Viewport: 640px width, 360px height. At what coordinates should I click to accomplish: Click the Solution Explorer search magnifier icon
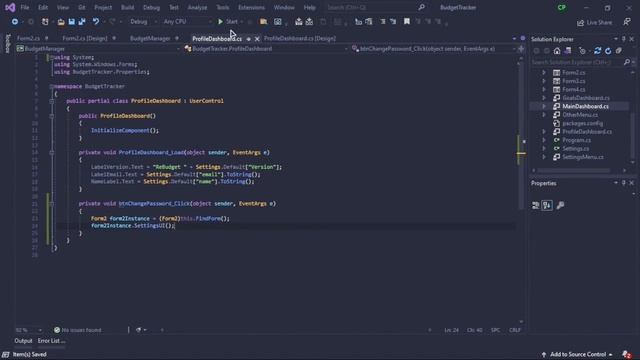tap(627, 62)
